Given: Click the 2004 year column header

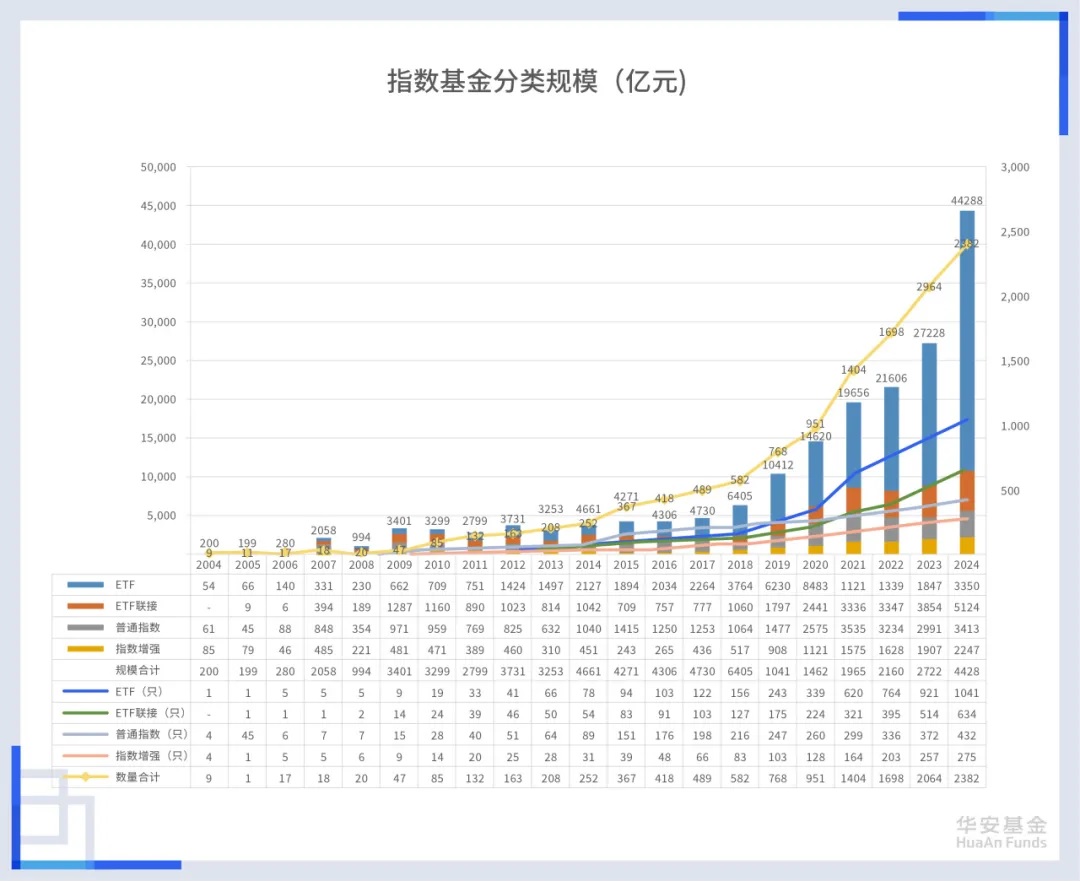Looking at the screenshot, I should [x=209, y=564].
